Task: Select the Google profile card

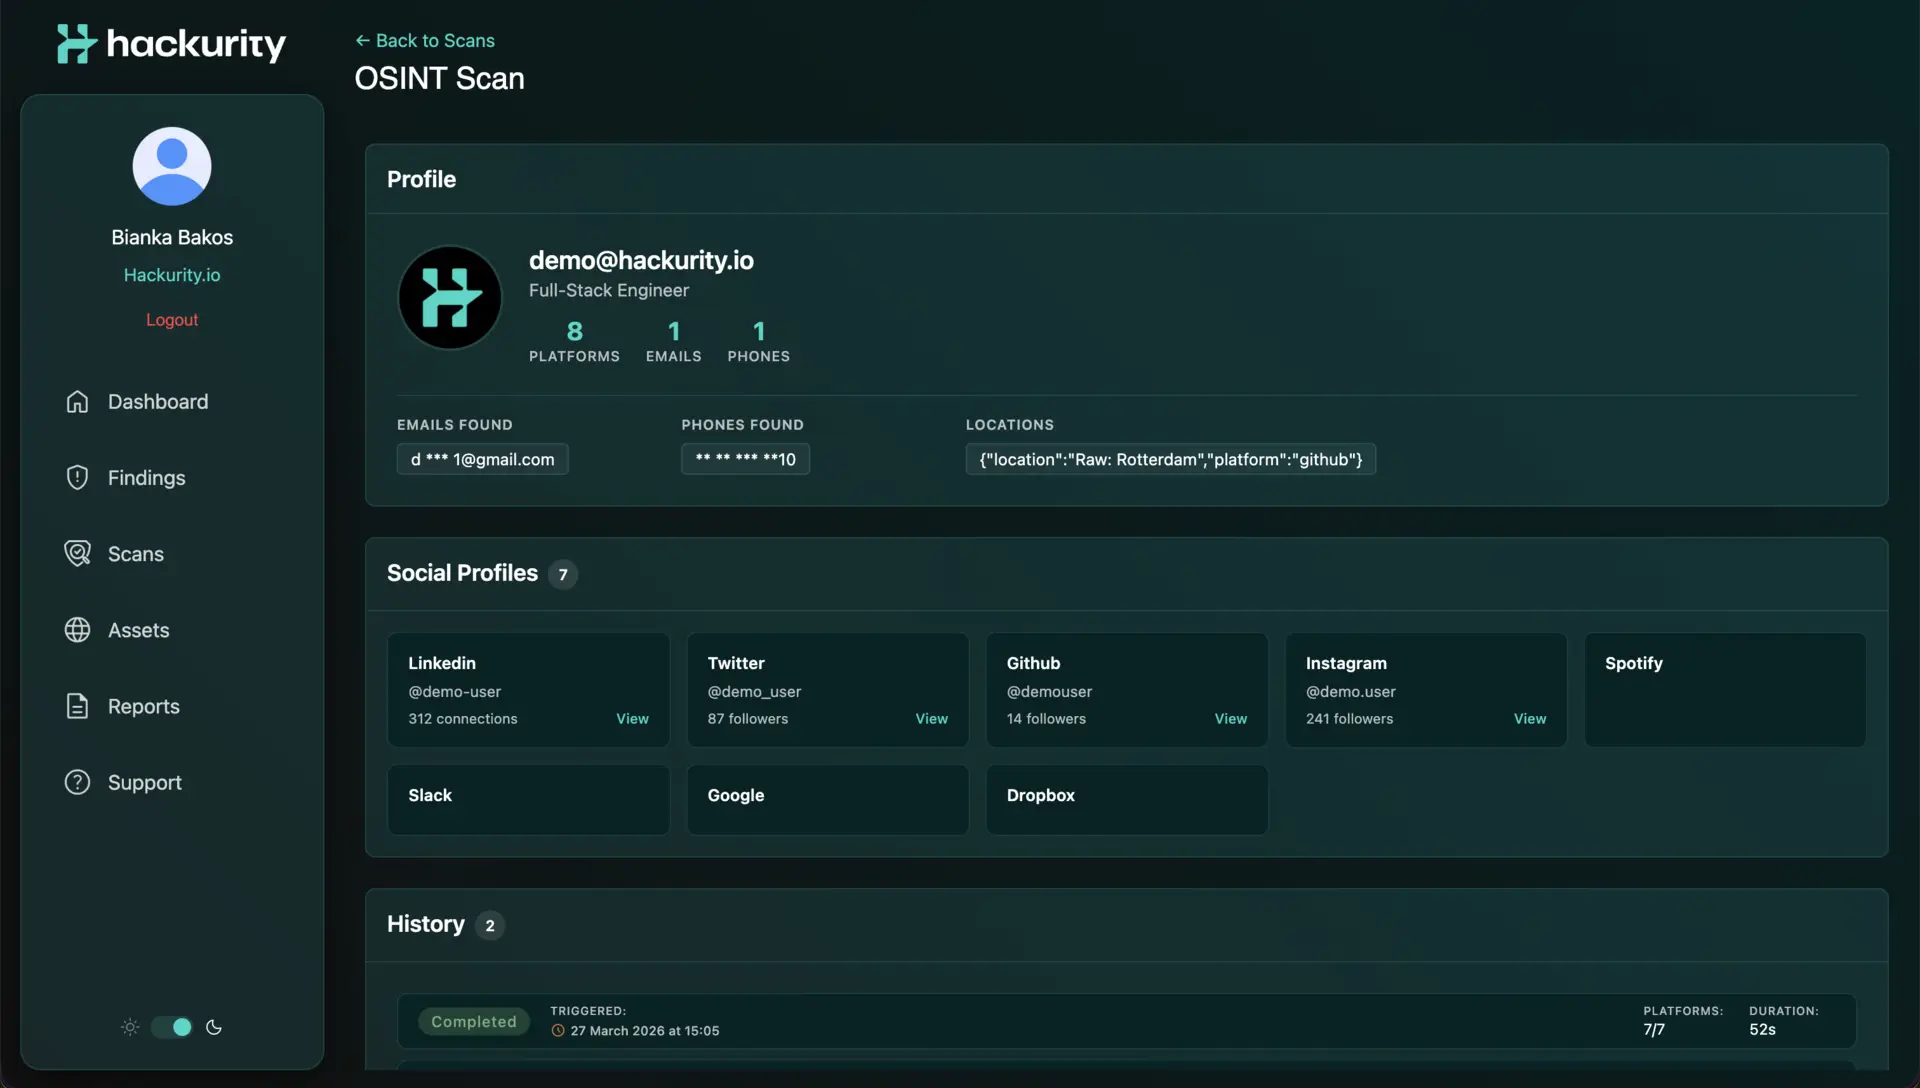Action: [x=827, y=799]
